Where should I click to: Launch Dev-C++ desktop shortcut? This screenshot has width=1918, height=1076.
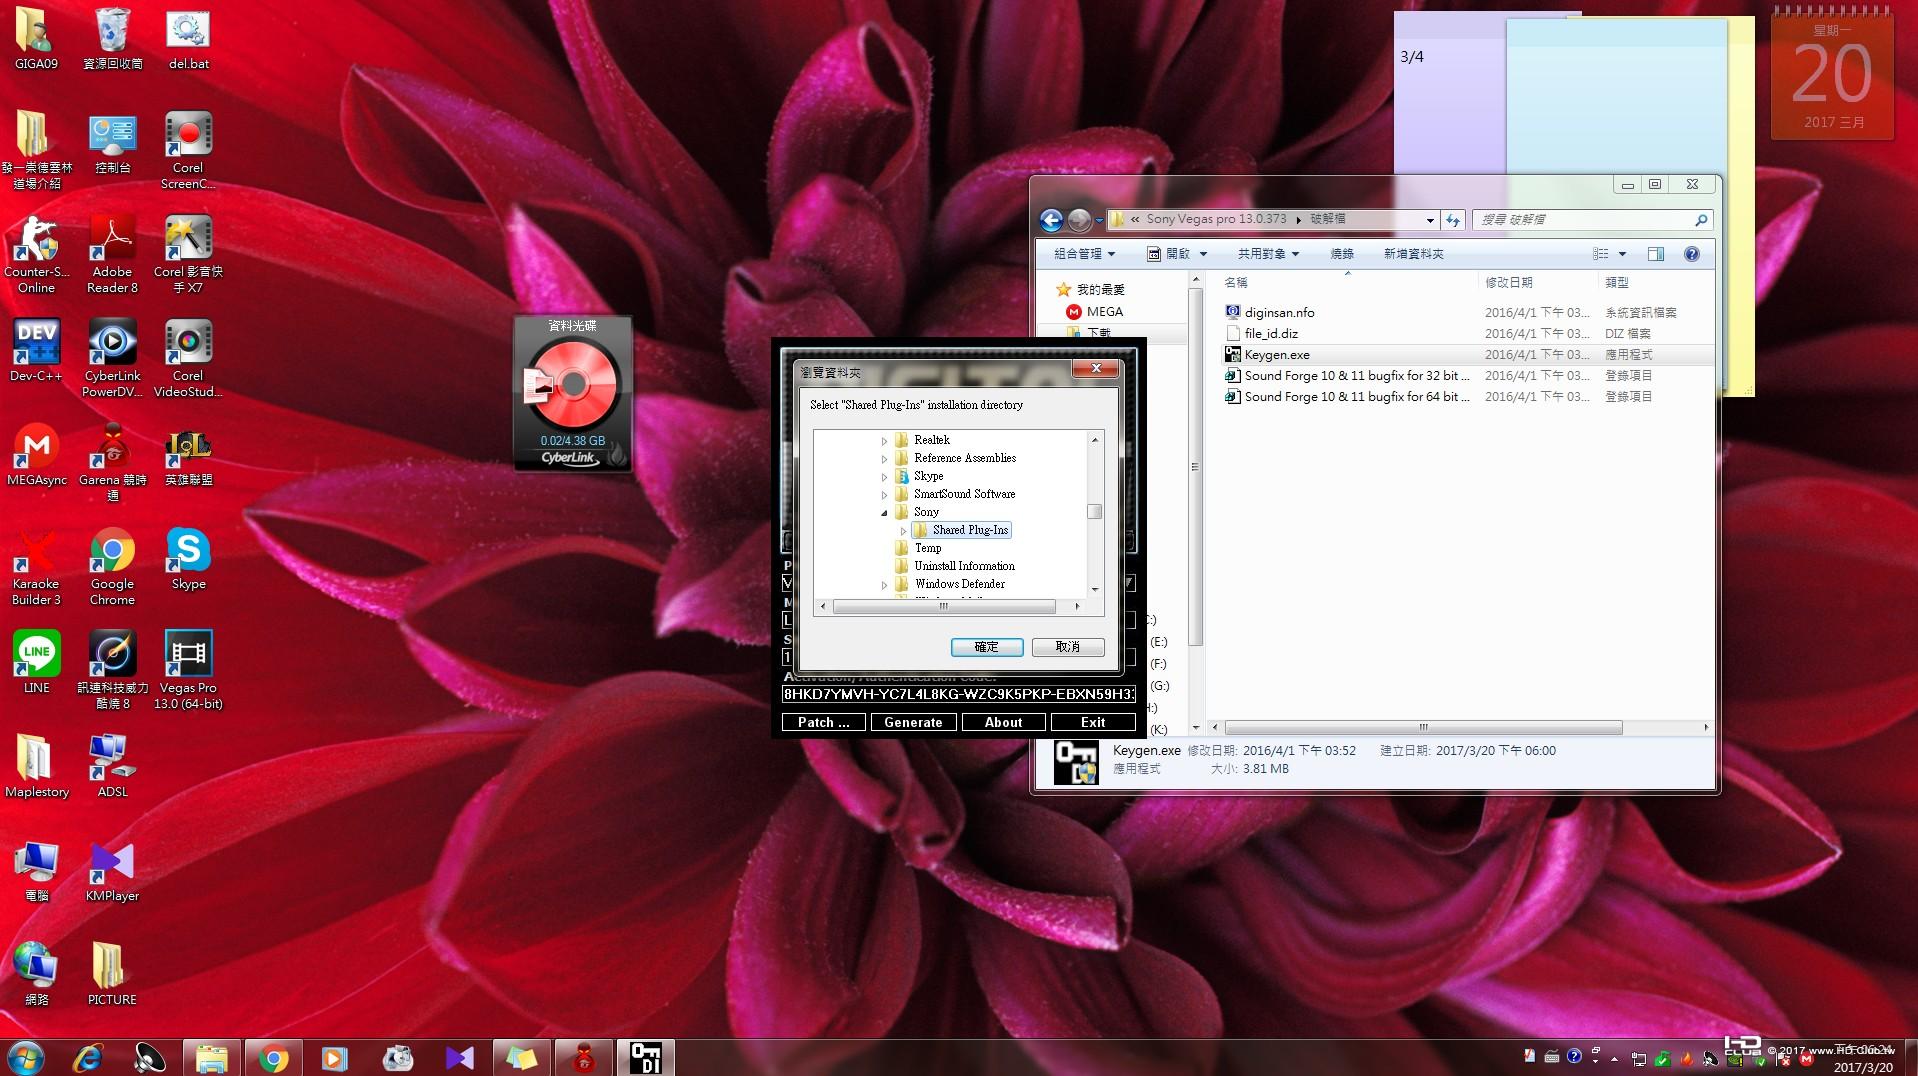(x=36, y=350)
